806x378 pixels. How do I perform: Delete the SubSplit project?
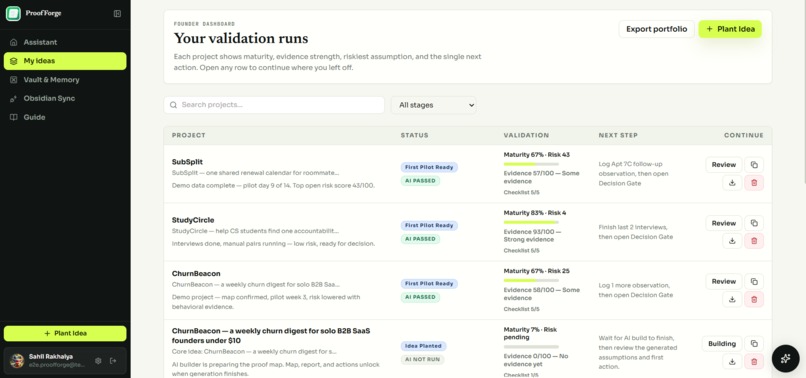click(754, 183)
